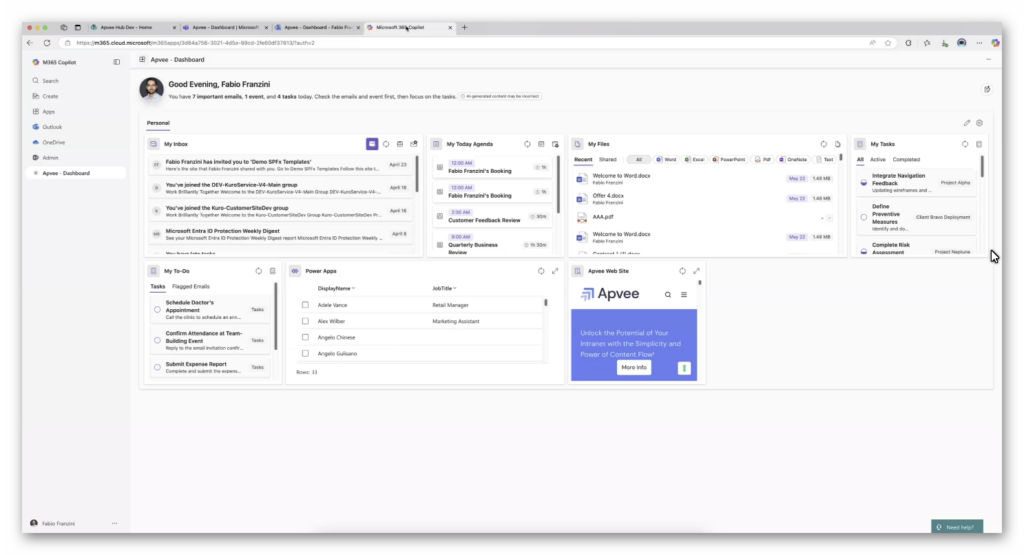Switch to Active tab in My Tasks
Viewport: 1024px width, 555px height.
click(877, 159)
